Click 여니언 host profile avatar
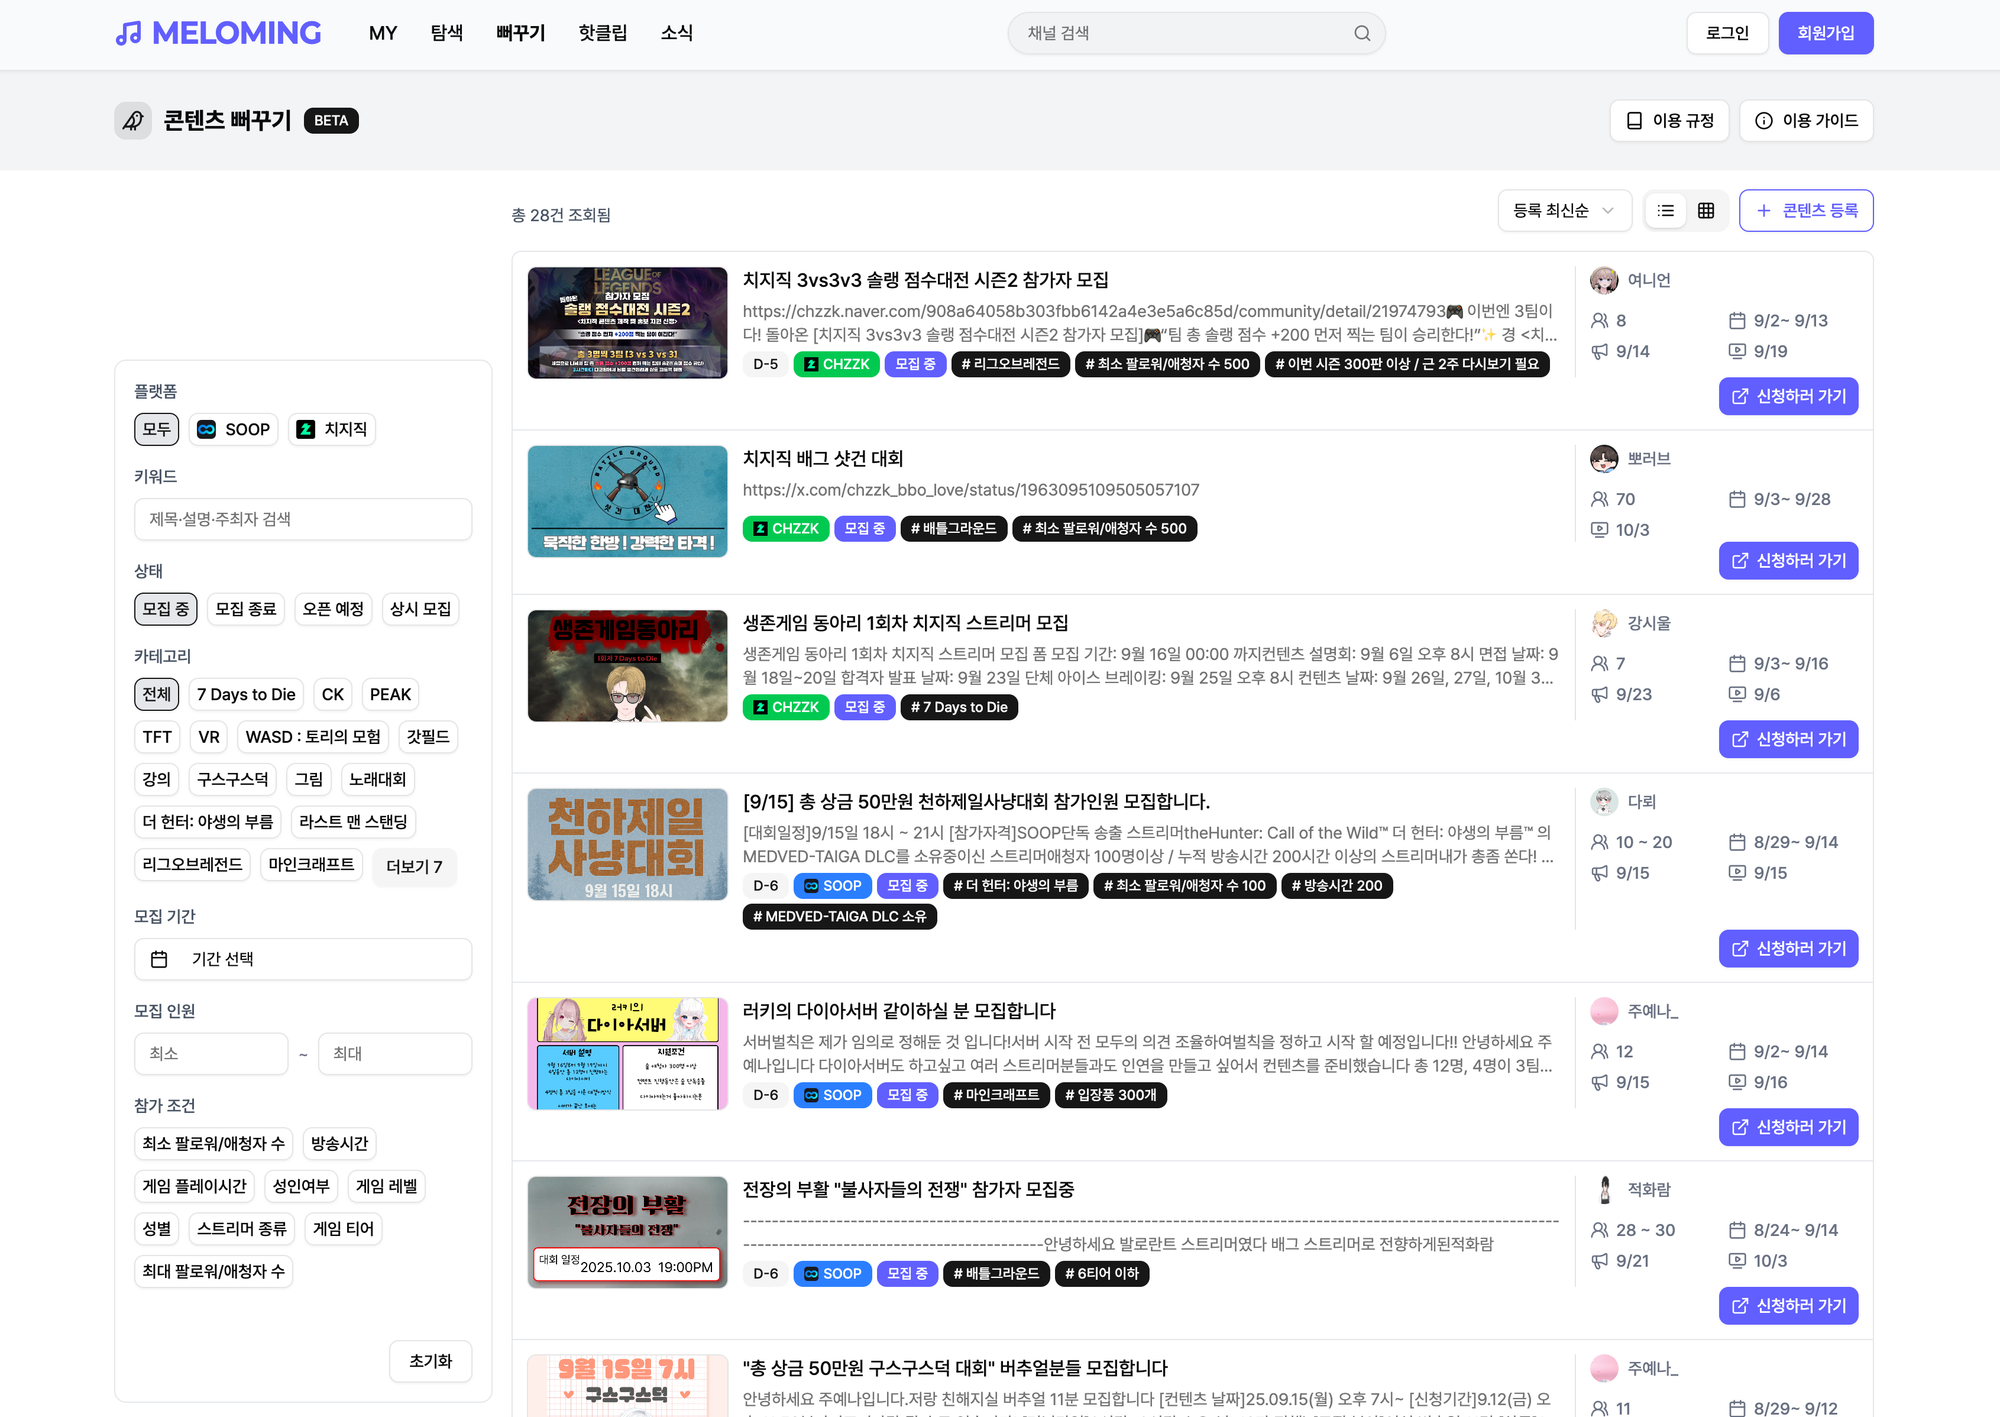 1604,280
